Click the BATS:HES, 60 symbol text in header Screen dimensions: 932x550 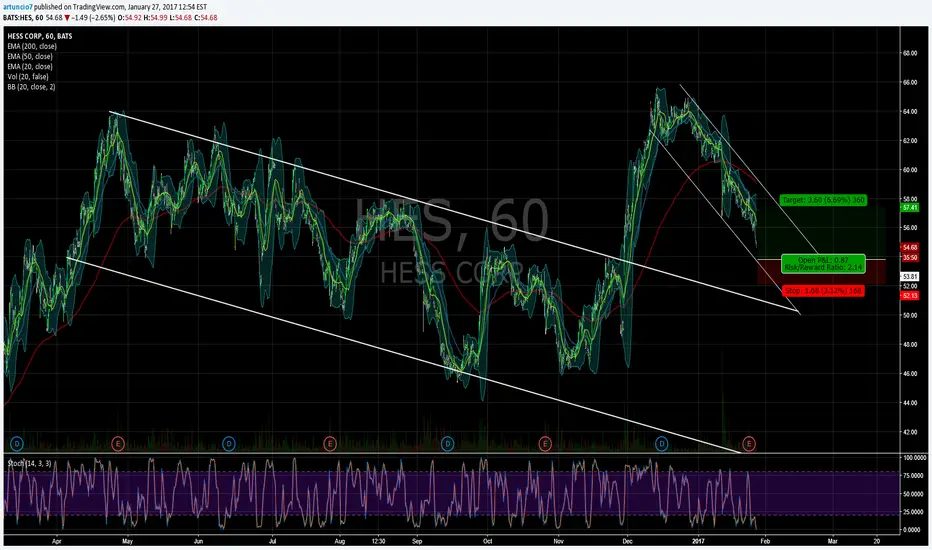coord(23,18)
